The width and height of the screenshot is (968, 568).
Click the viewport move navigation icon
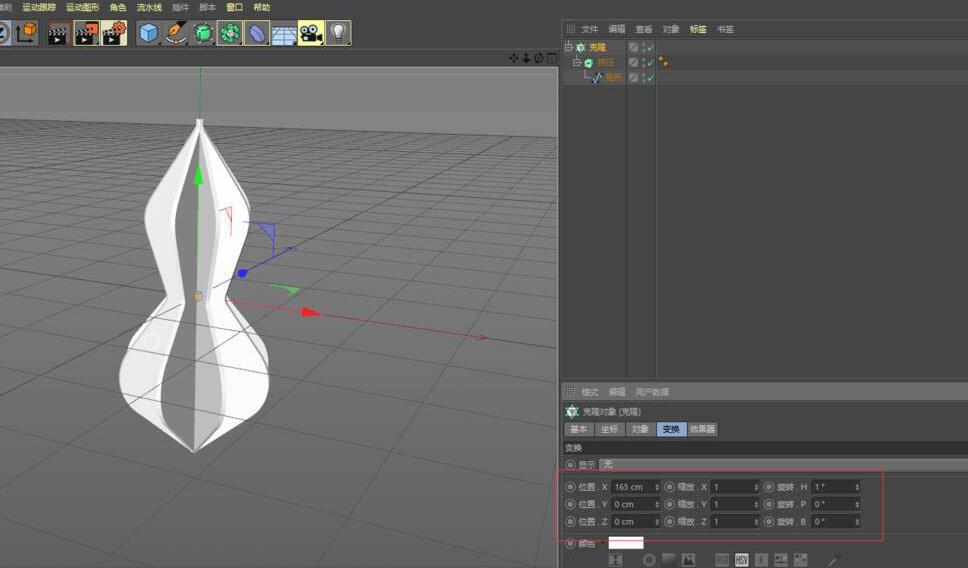[x=514, y=58]
